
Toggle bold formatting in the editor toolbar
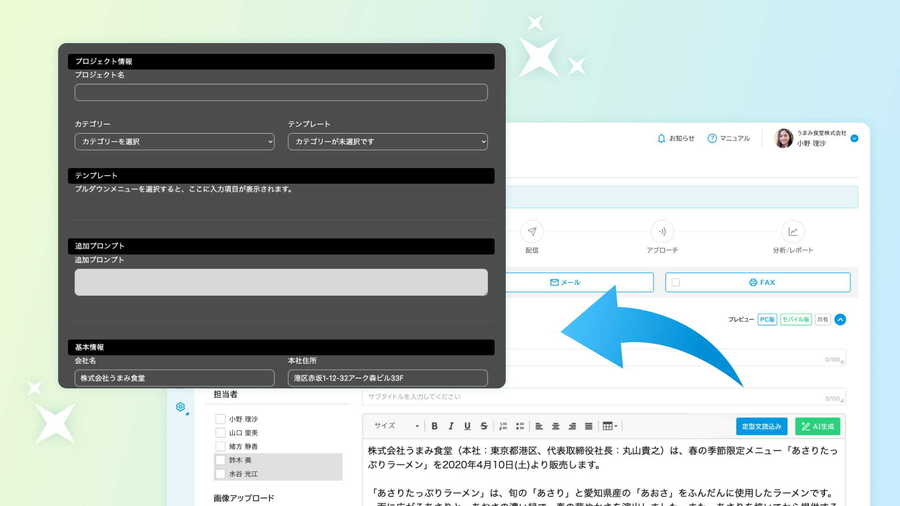pyautogui.click(x=434, y=426)
